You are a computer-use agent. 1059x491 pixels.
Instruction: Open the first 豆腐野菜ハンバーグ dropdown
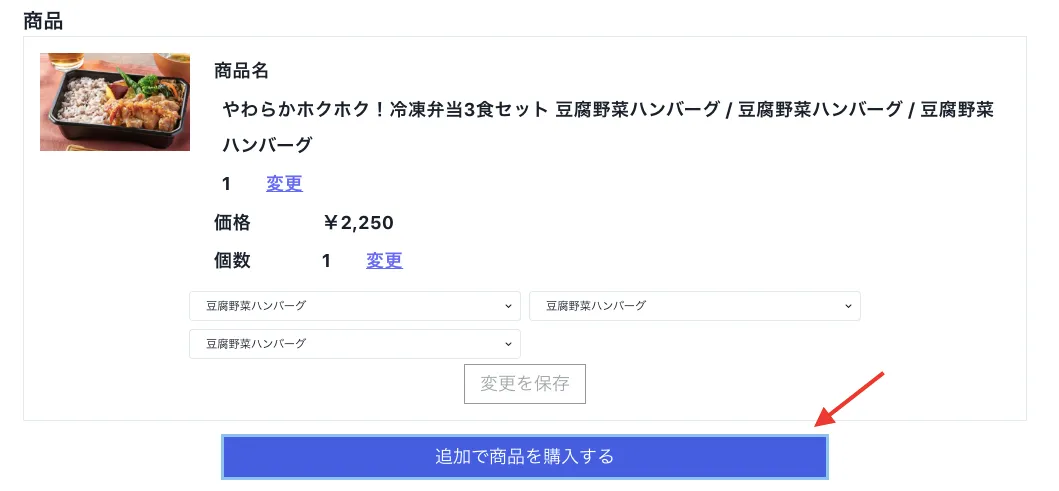coord(354,306)
